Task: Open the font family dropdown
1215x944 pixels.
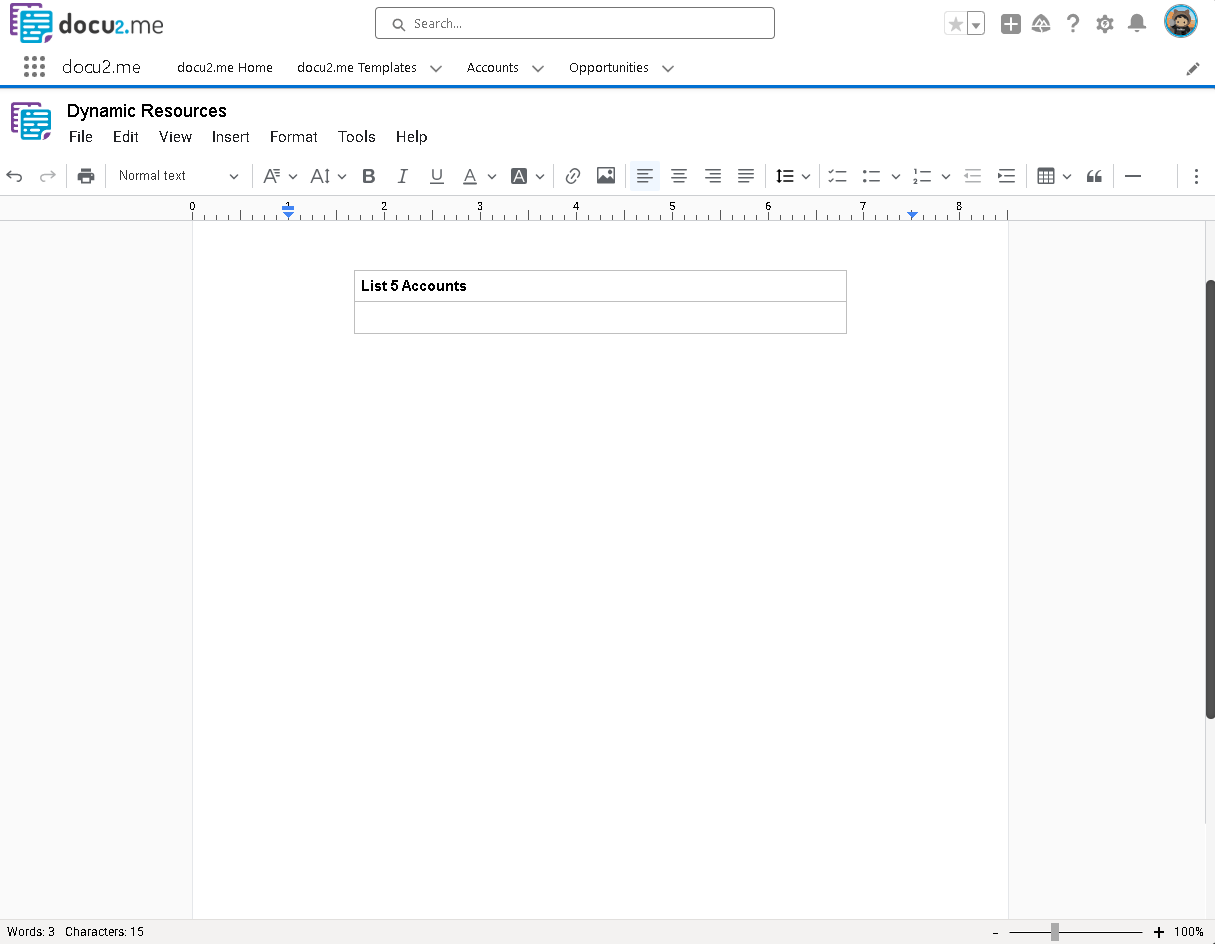Action: tap(278, 176)
